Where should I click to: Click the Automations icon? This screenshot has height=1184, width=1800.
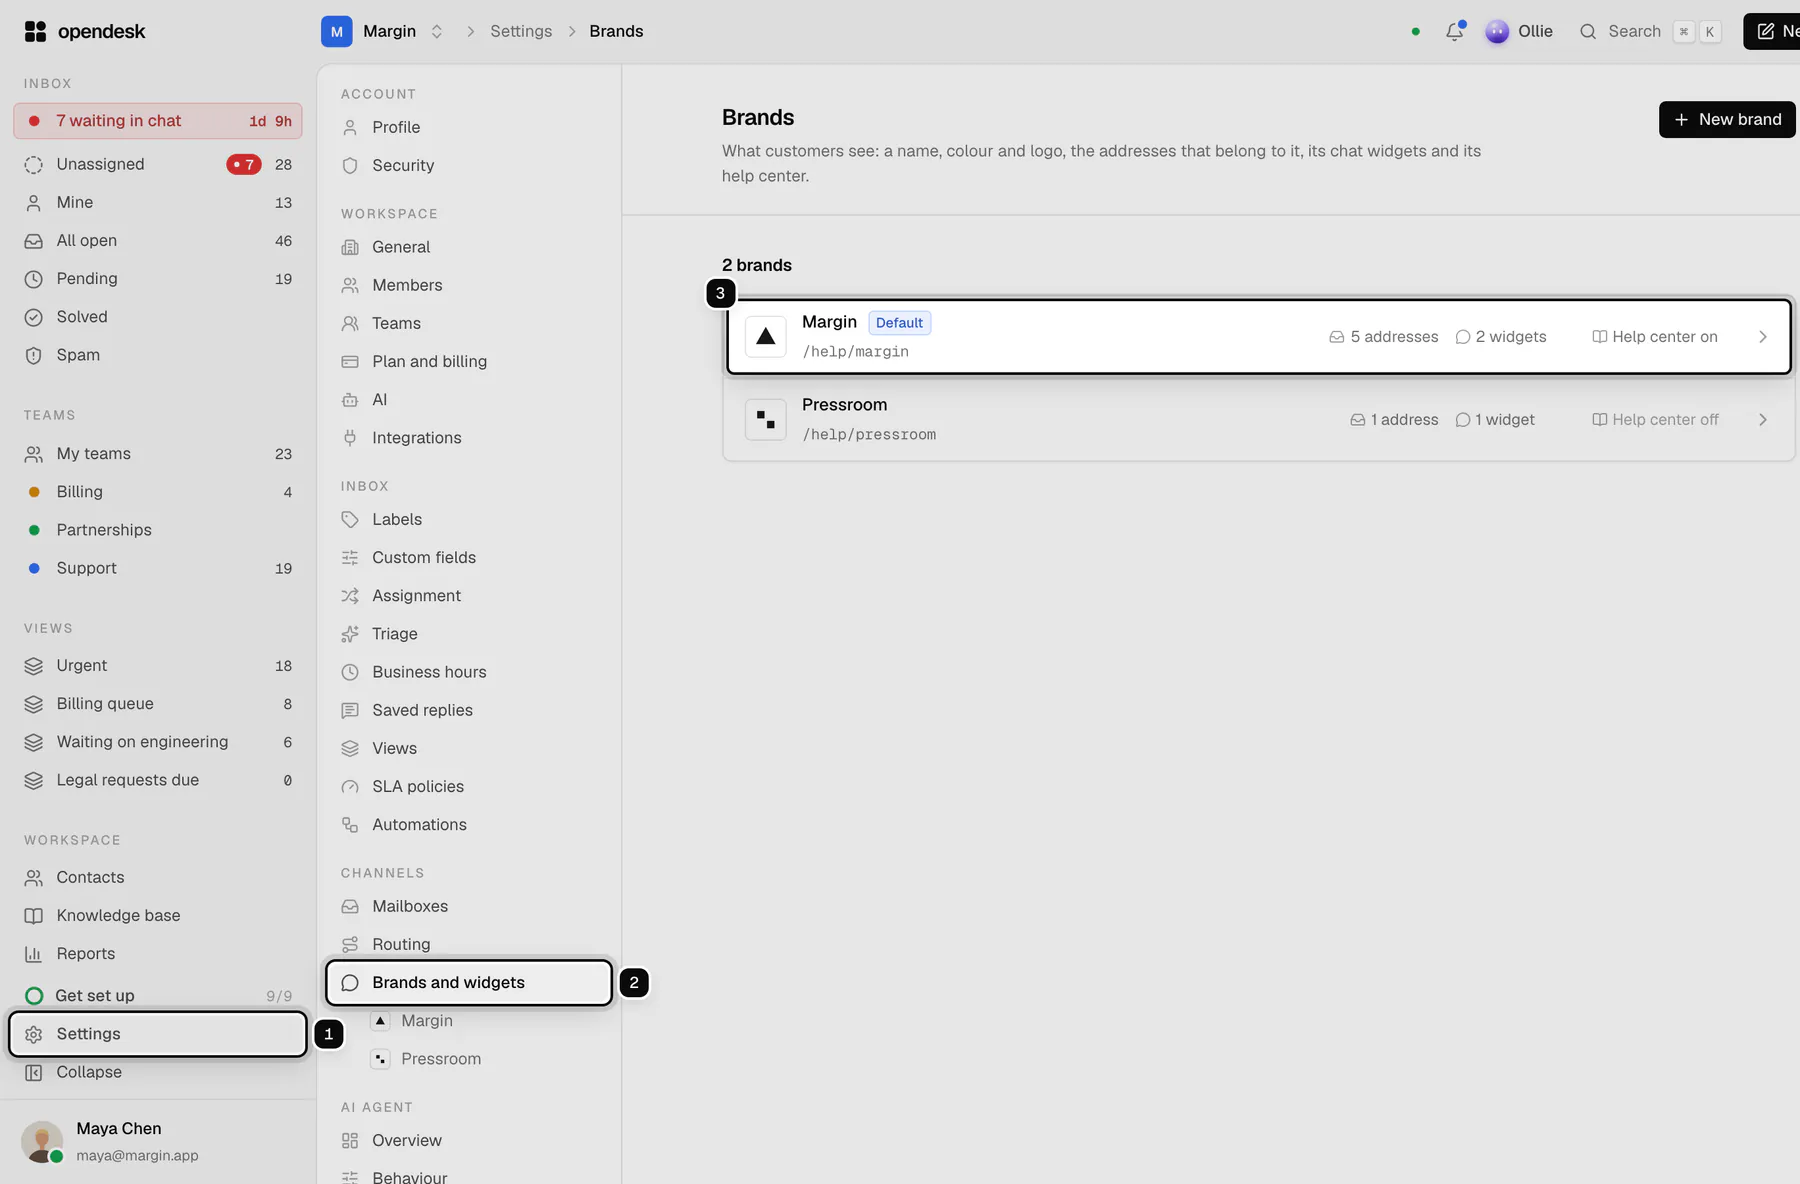point(350,825)
